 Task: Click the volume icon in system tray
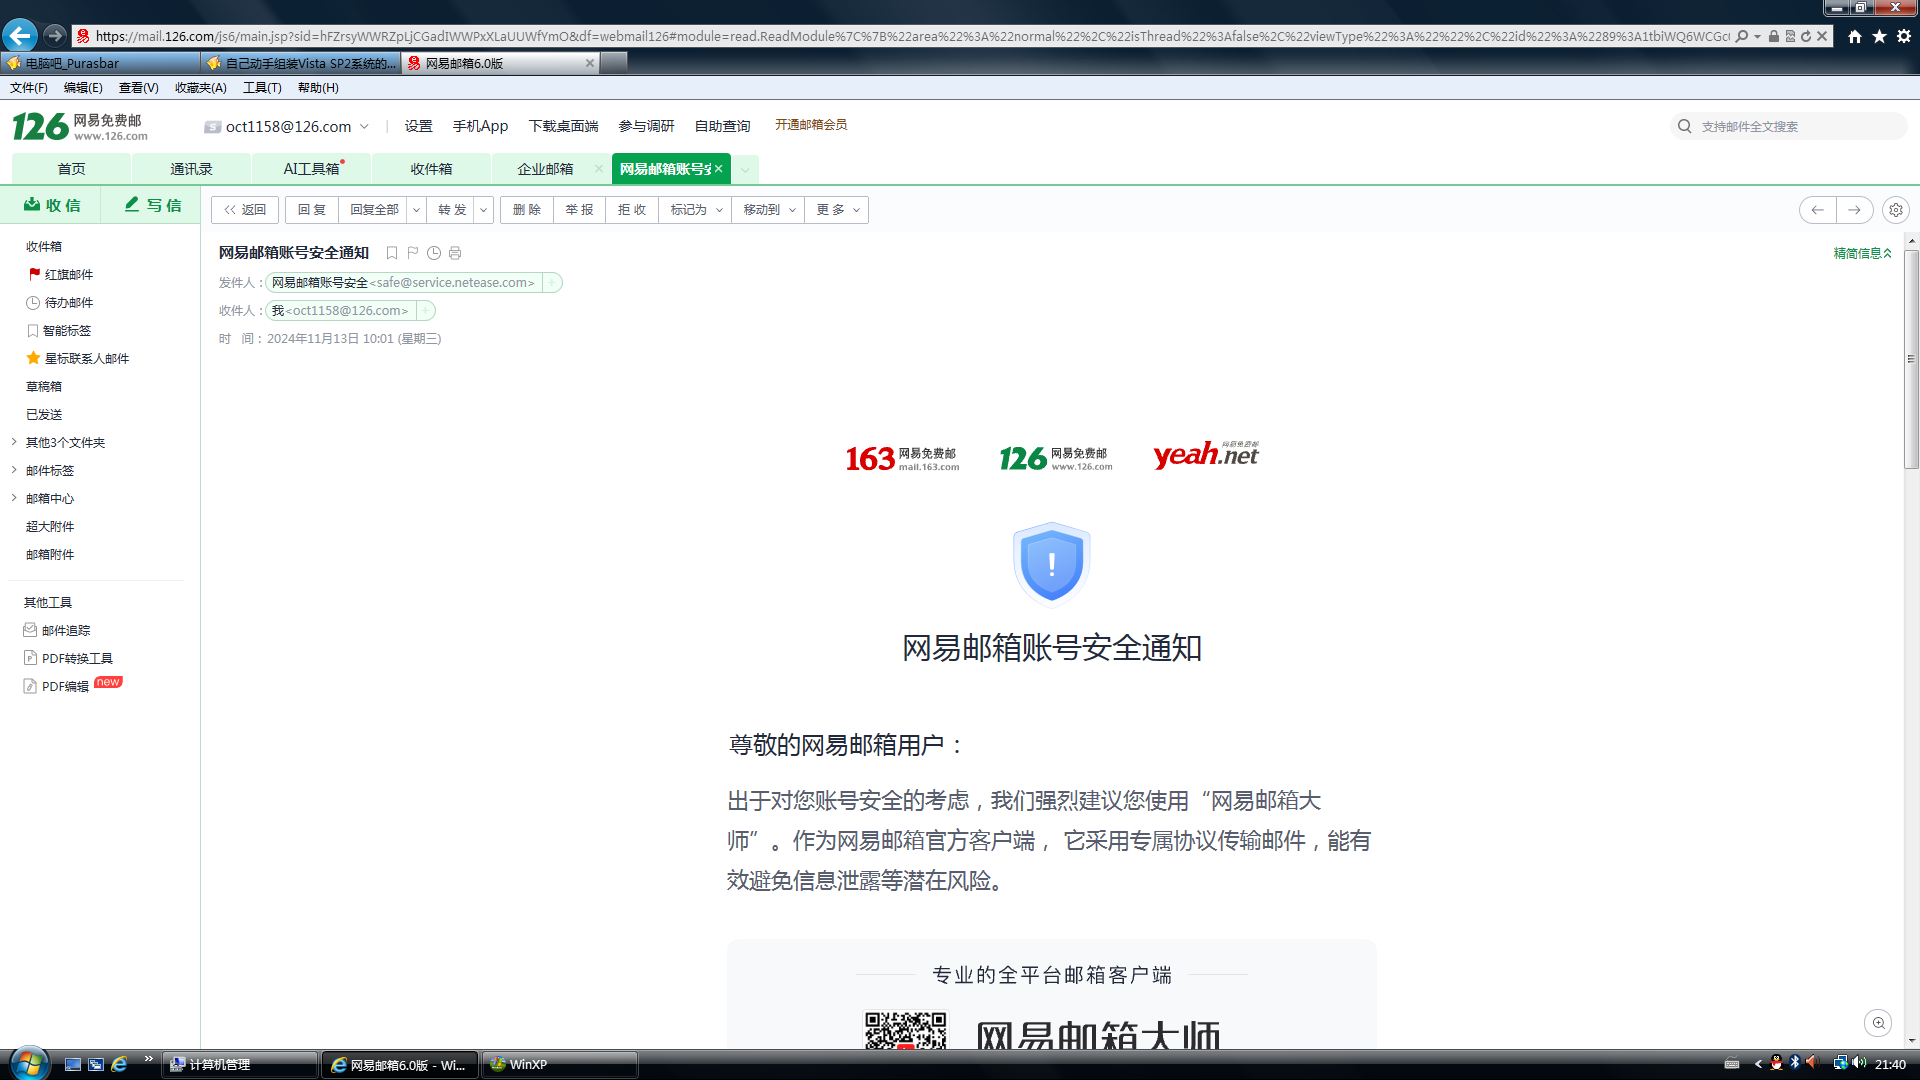1859,1063
